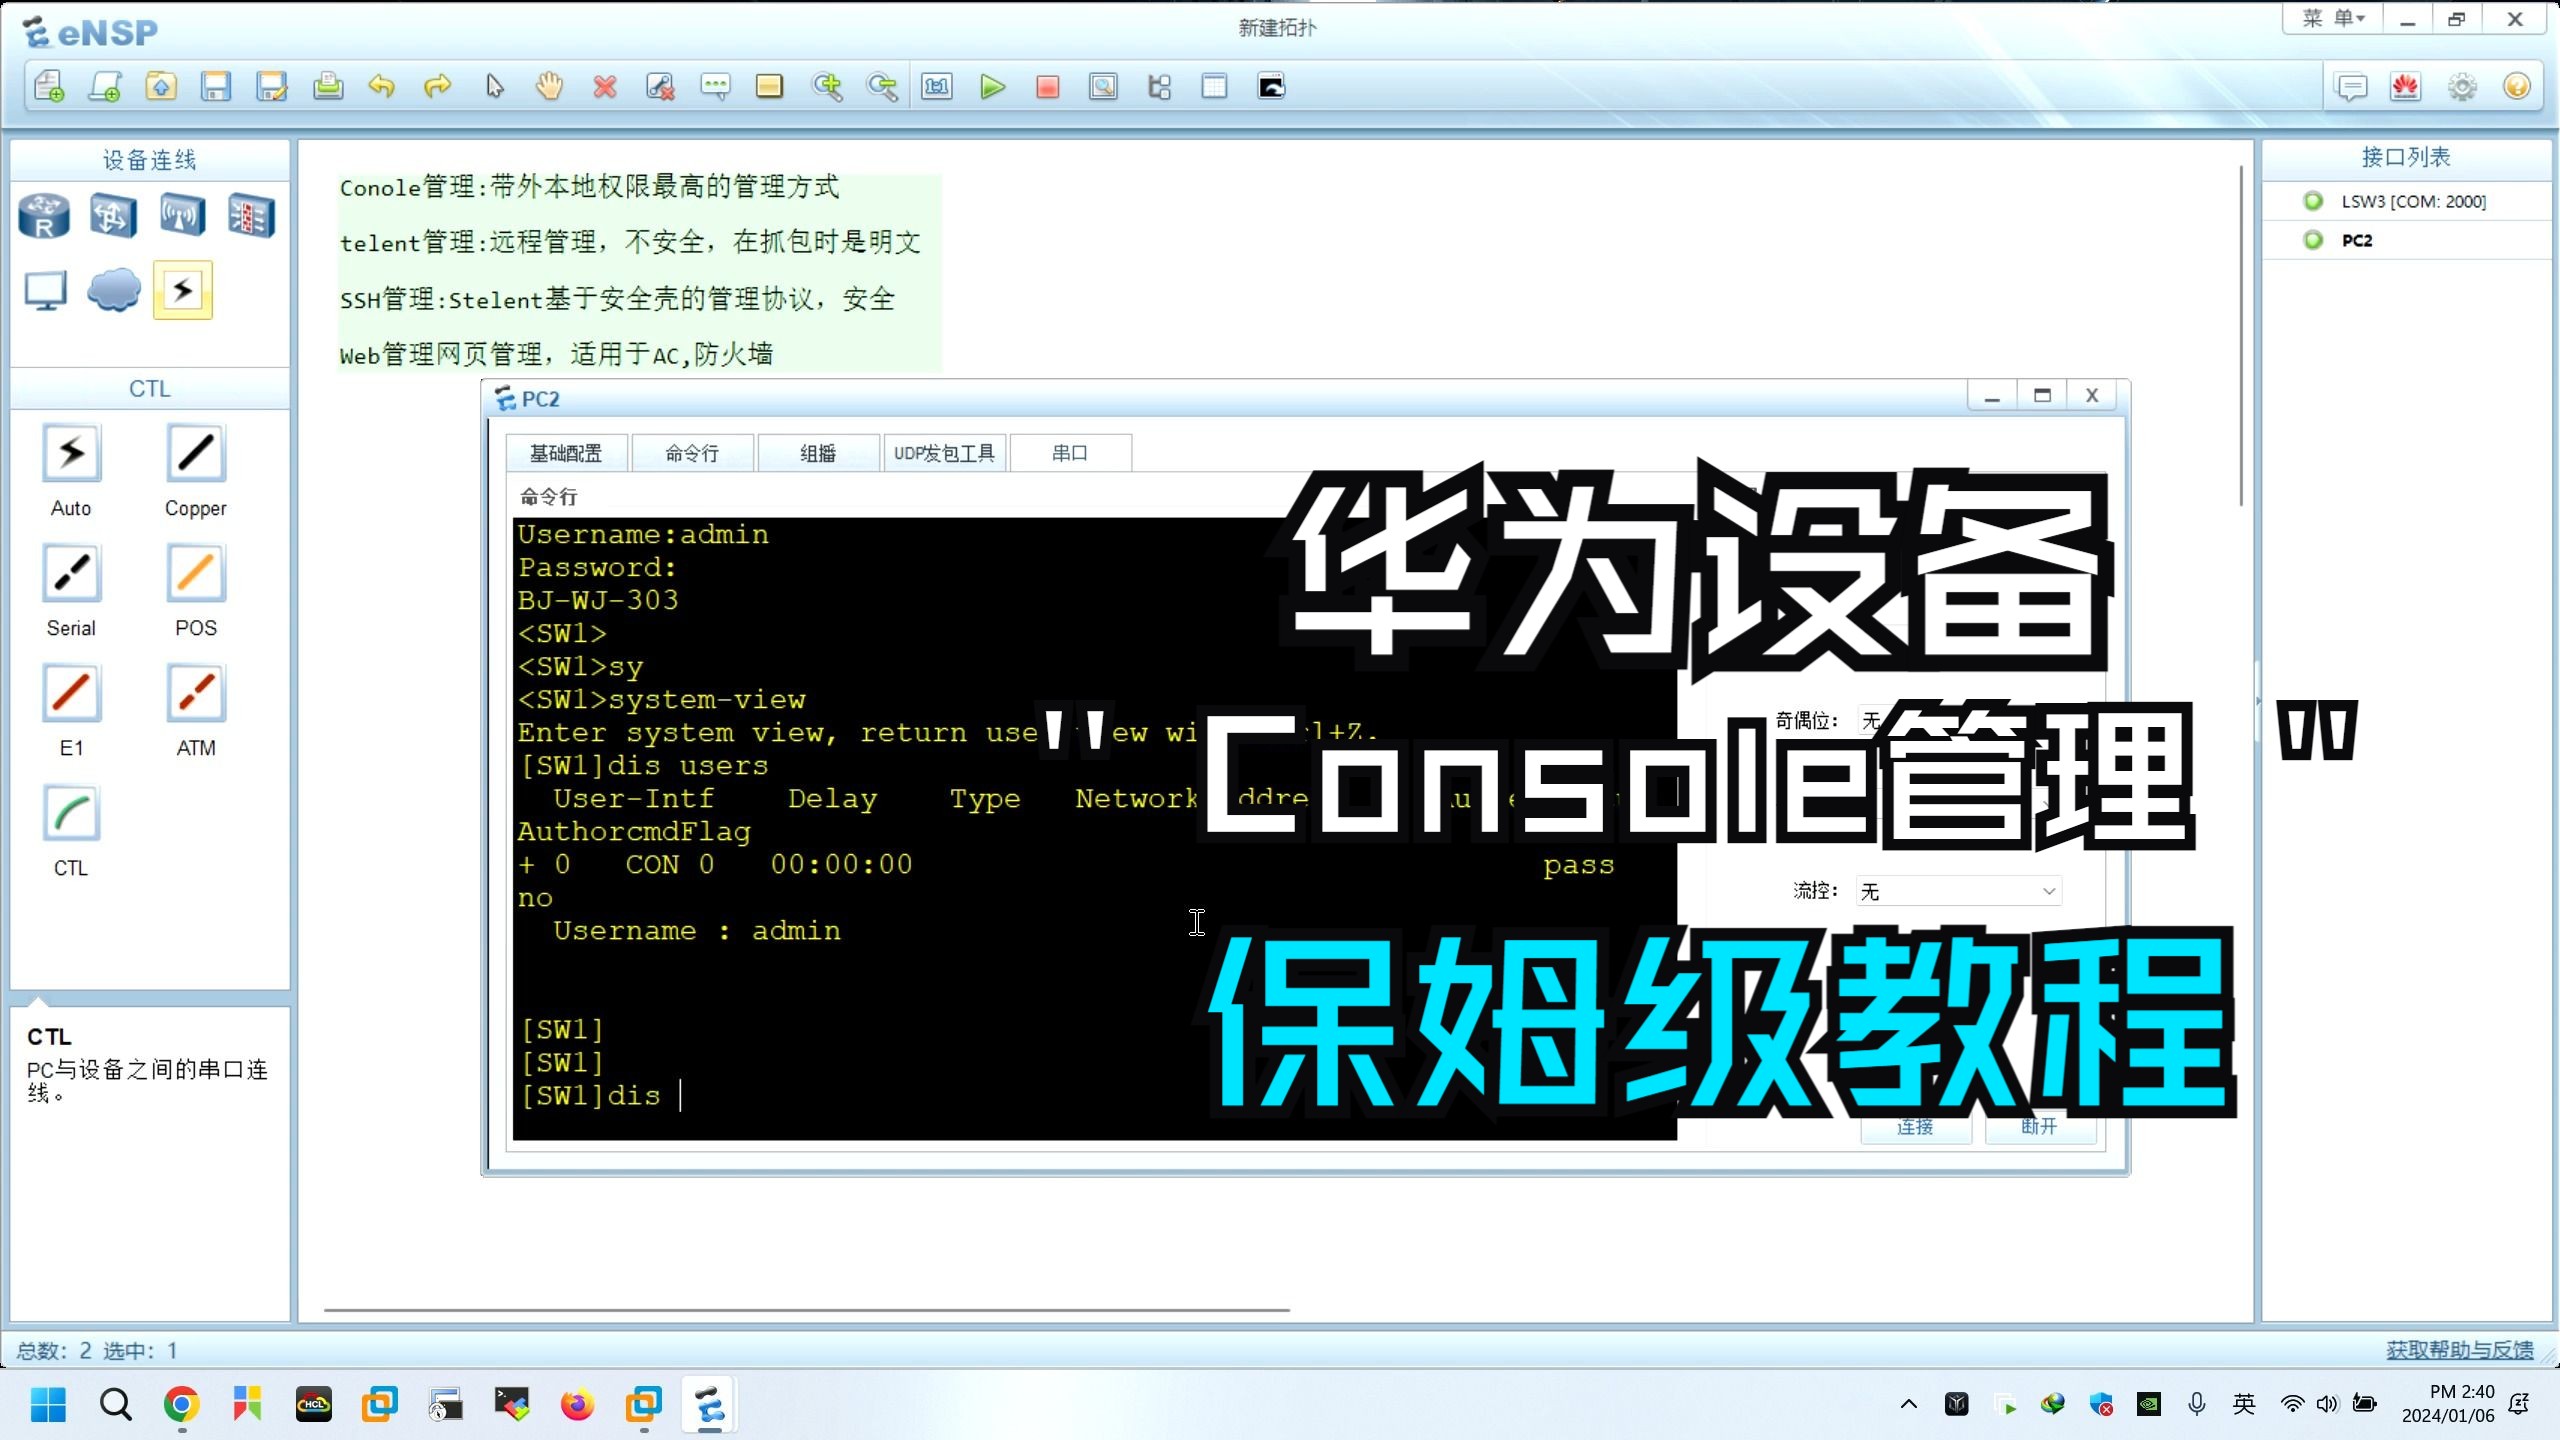
Task: Open the Huawei logo icon in toolbar
Action: pyautogui.click(x=2405, y=87)
